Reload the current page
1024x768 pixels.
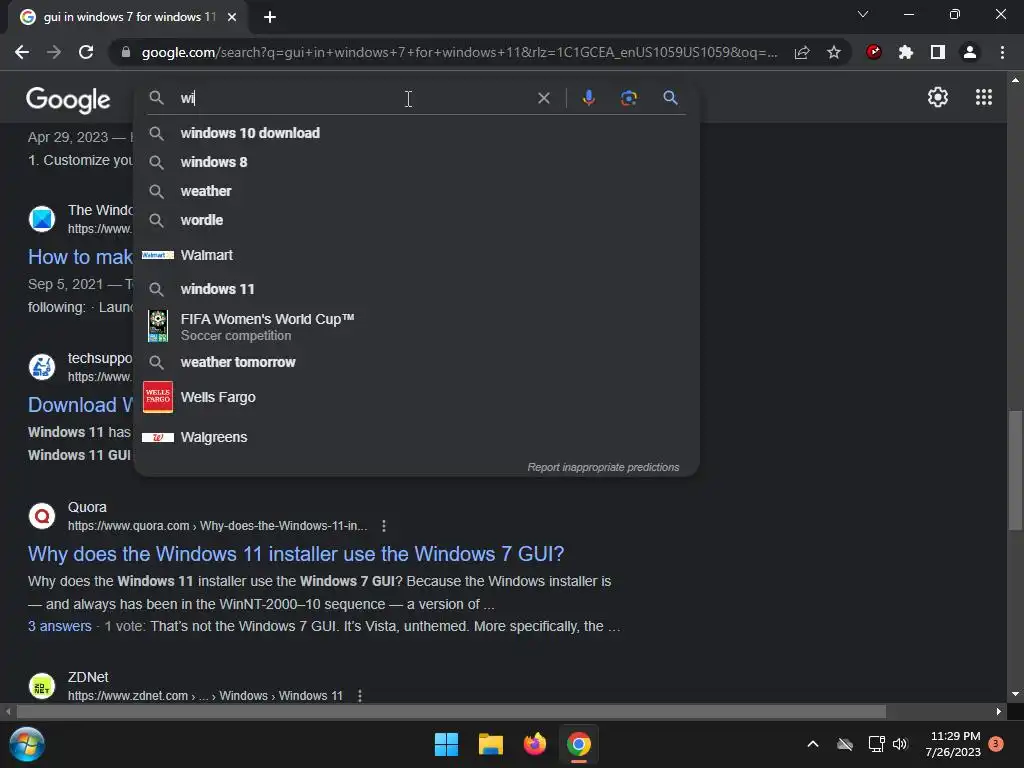tap(86, 52)
